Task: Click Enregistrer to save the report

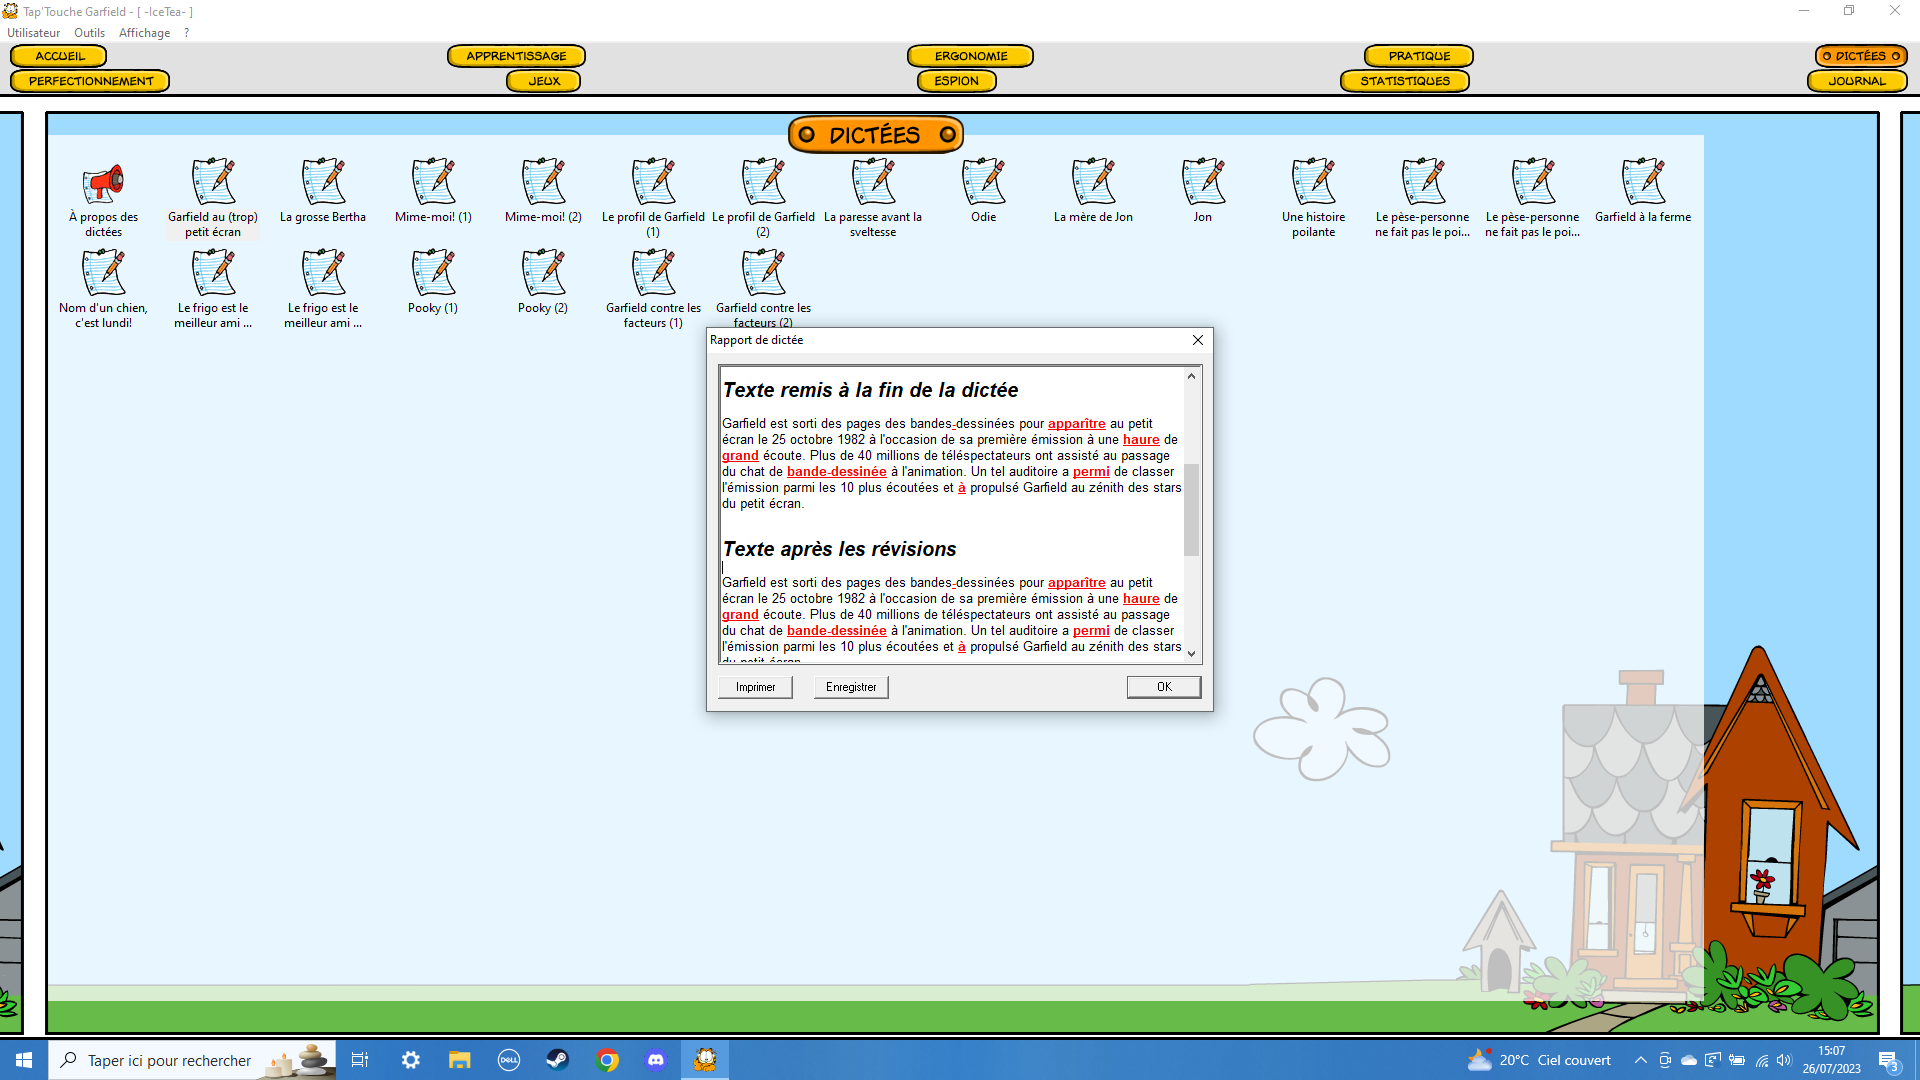Action: coord(851,687)
